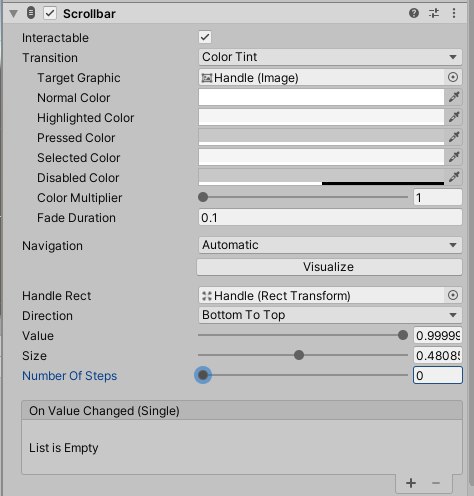
Task: Uncheck the Interactable checkbox
Action: click(x=205, y=37)
